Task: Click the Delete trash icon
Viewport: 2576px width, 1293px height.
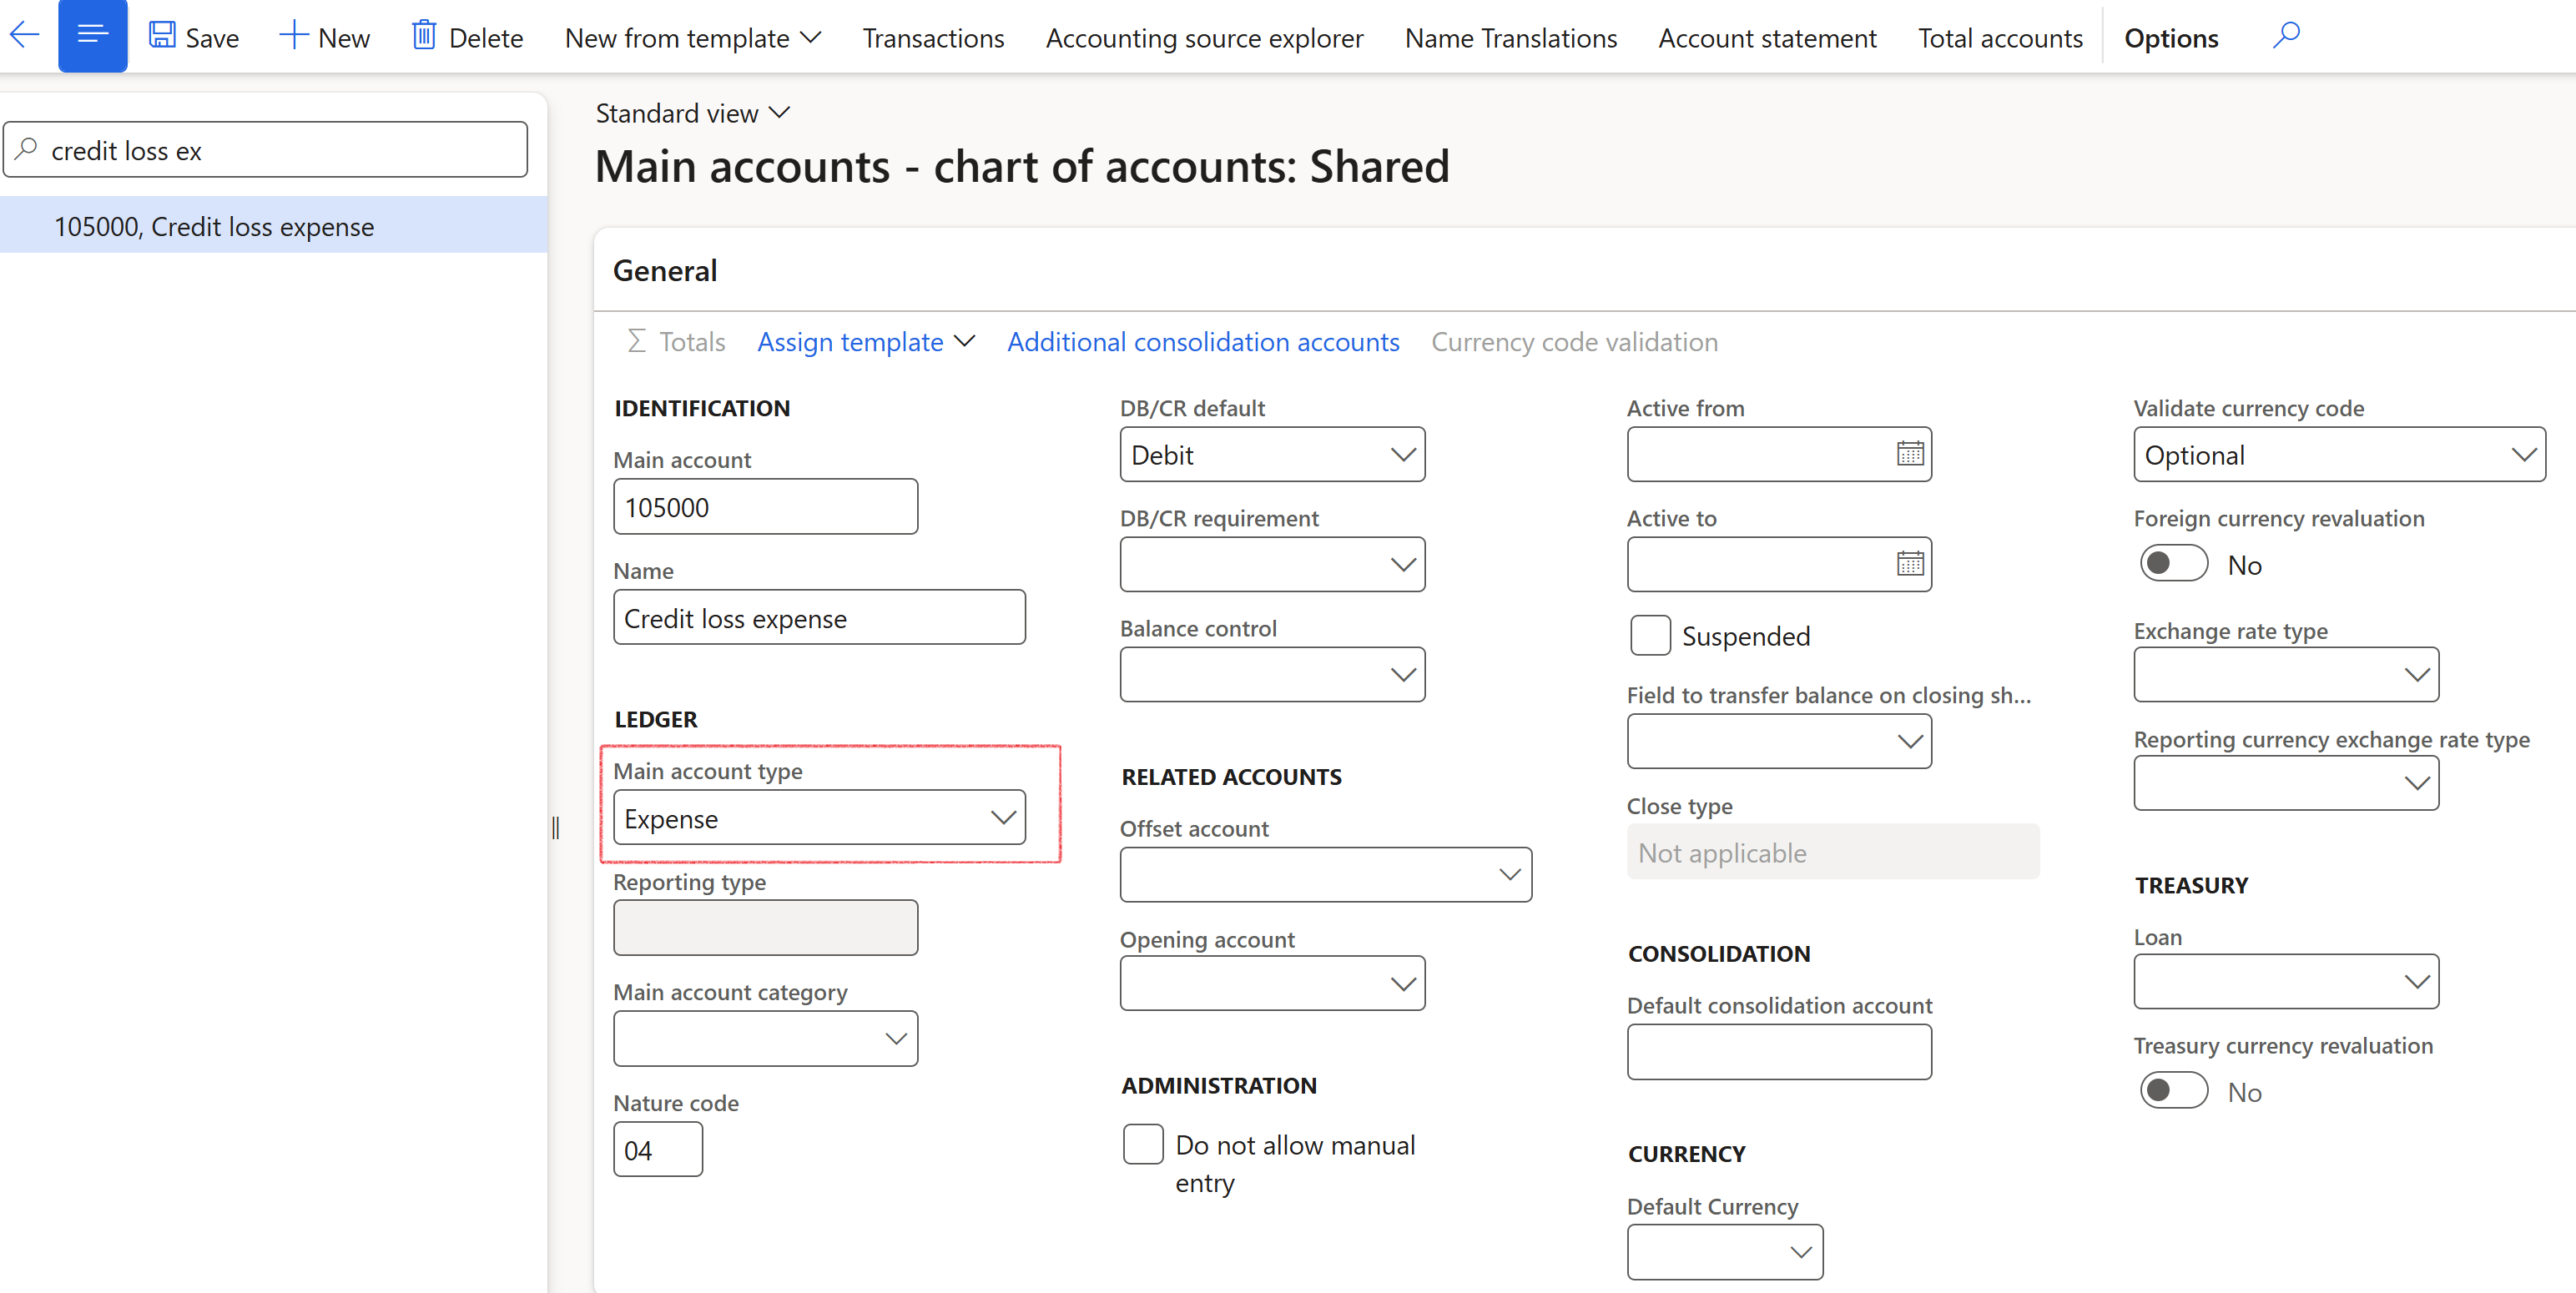Action: pyautogui.click(x=424, y=36)
